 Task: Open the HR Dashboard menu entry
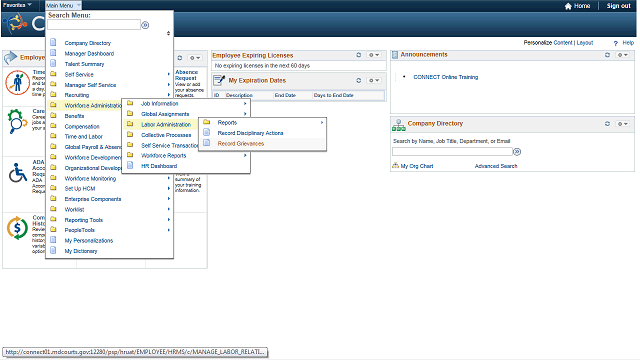(159, 166)
